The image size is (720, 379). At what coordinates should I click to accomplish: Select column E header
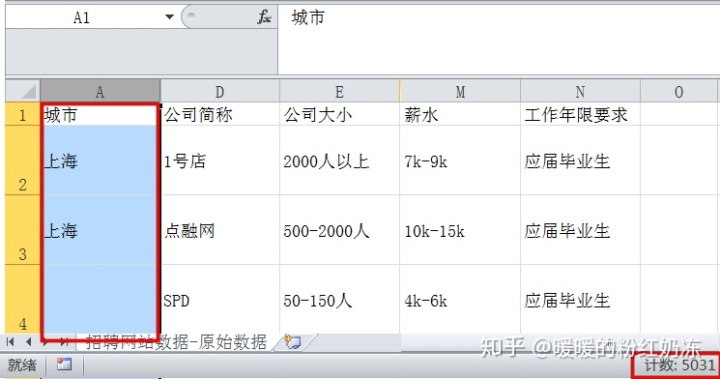[x=339, y=91]
